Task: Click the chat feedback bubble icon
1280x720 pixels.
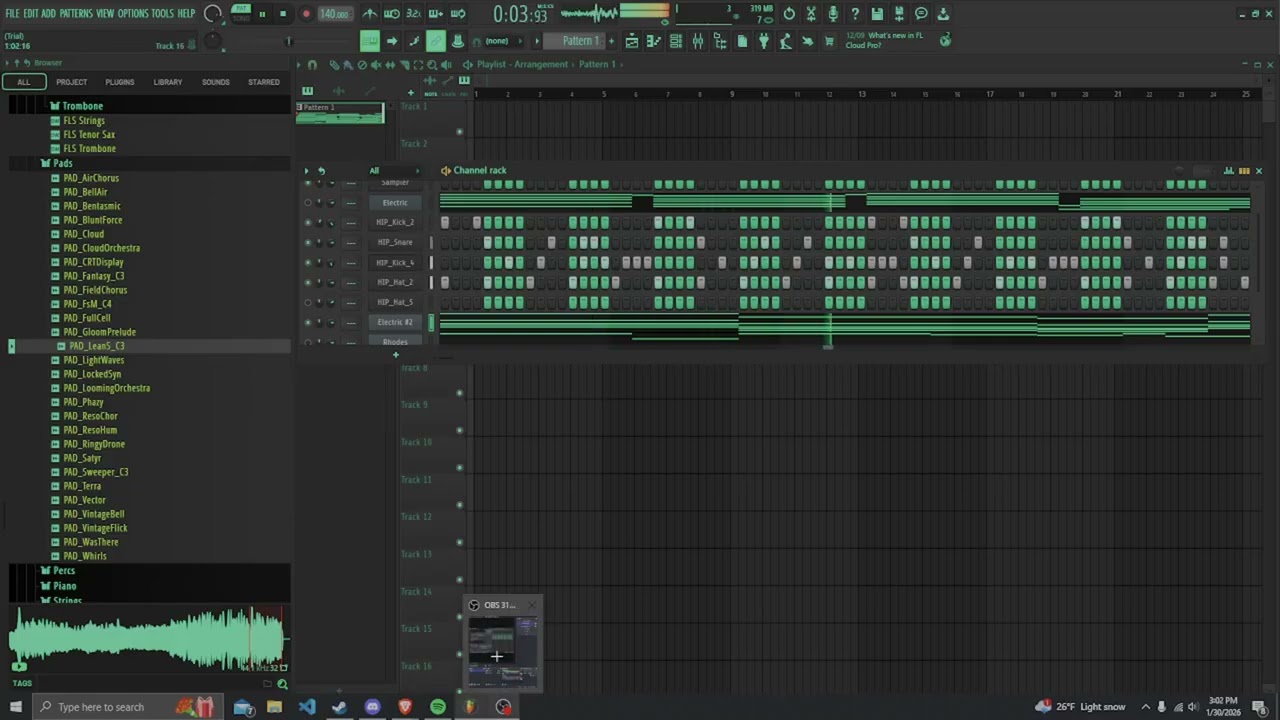Action: pyautogui.click(x=921, y=14)
